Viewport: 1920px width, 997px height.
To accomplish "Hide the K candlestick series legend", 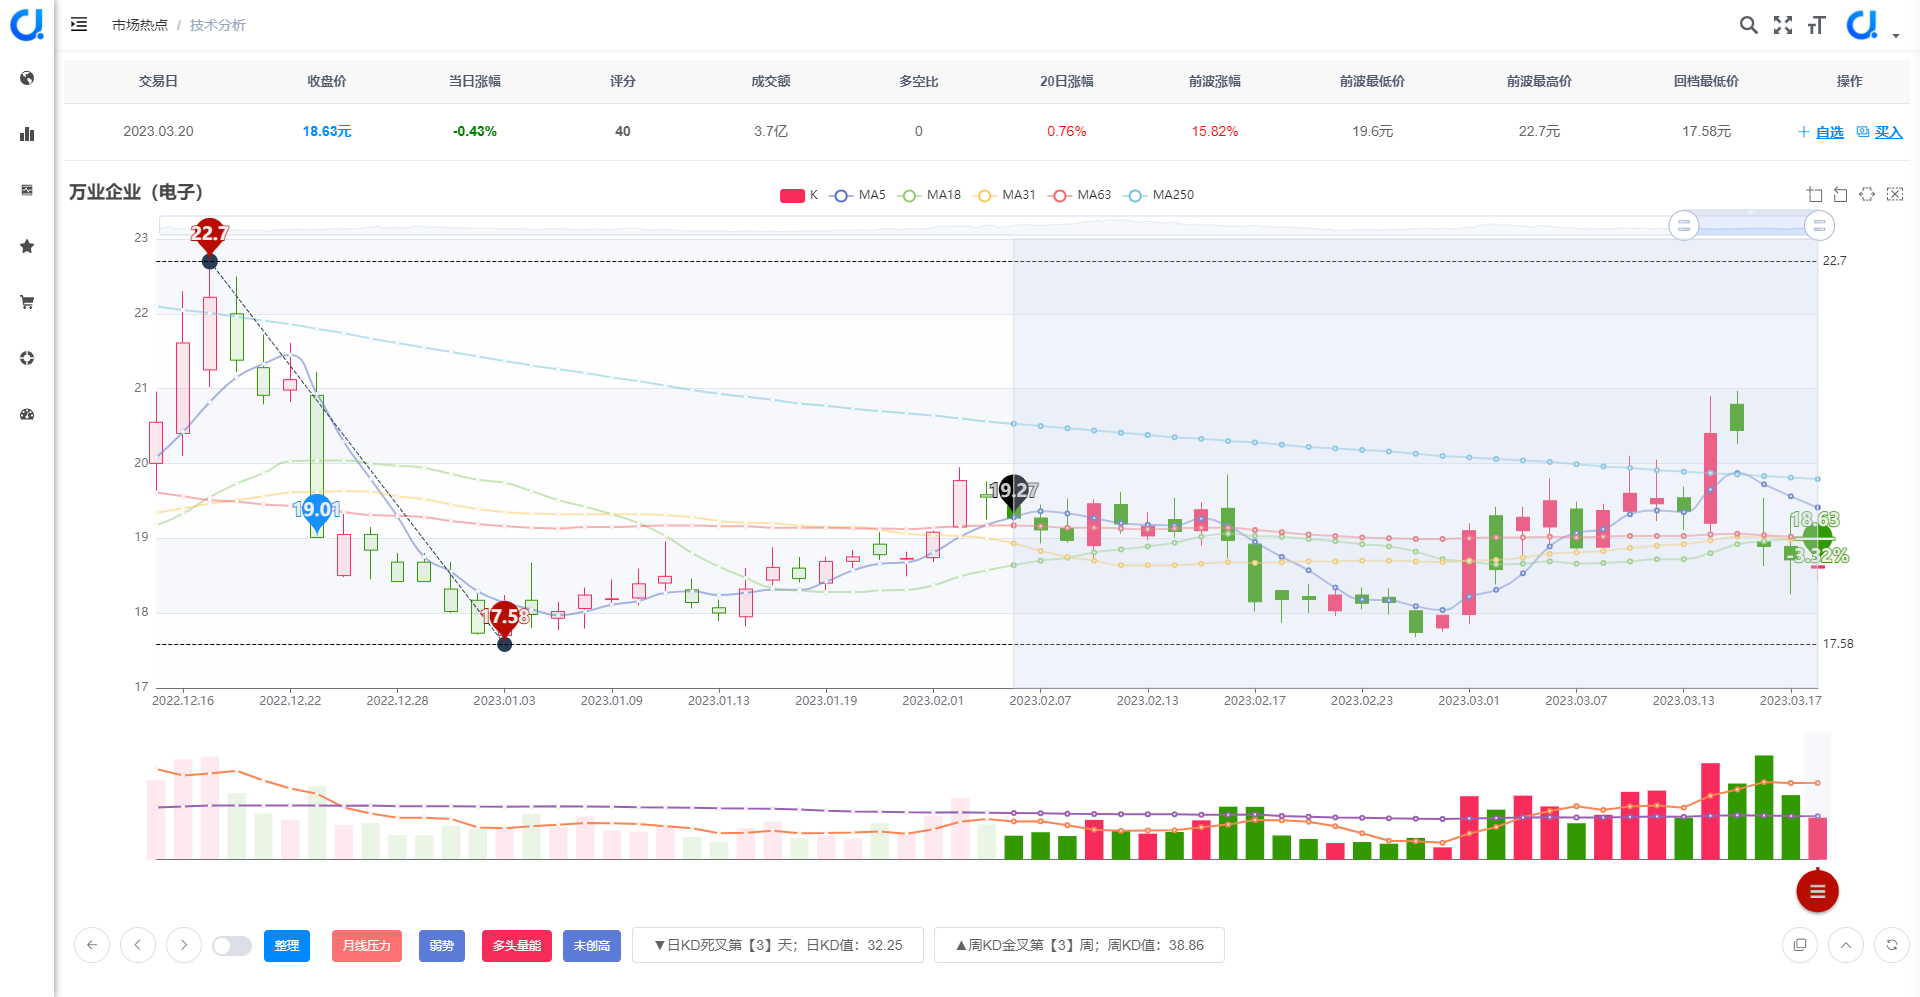I will point(800,195).
